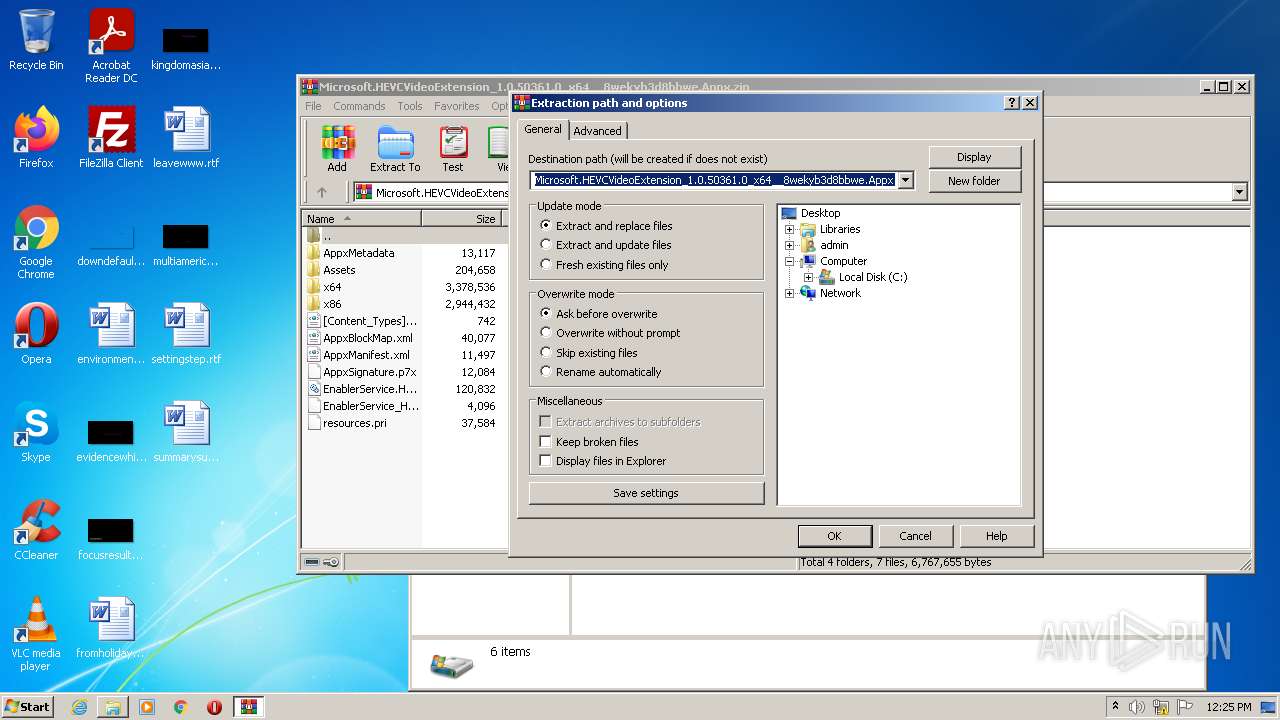Click the Start button
Image resolution: width=1280 pixels, height=720 pixels.
(28, 707)
